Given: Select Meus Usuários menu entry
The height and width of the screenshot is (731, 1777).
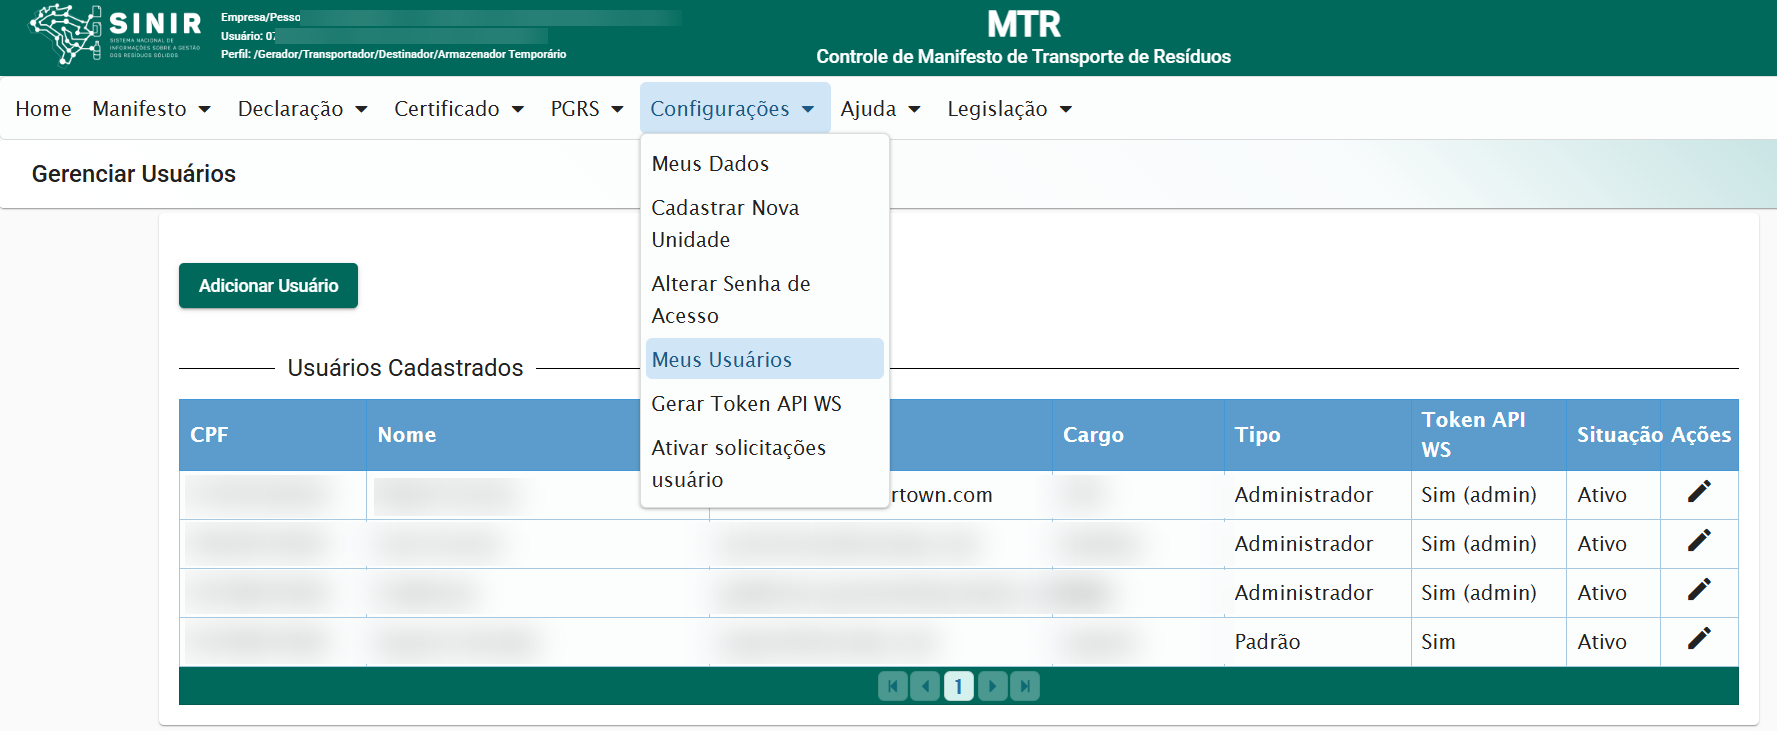Looking at the screenshot, I should (x=764, y=359).
